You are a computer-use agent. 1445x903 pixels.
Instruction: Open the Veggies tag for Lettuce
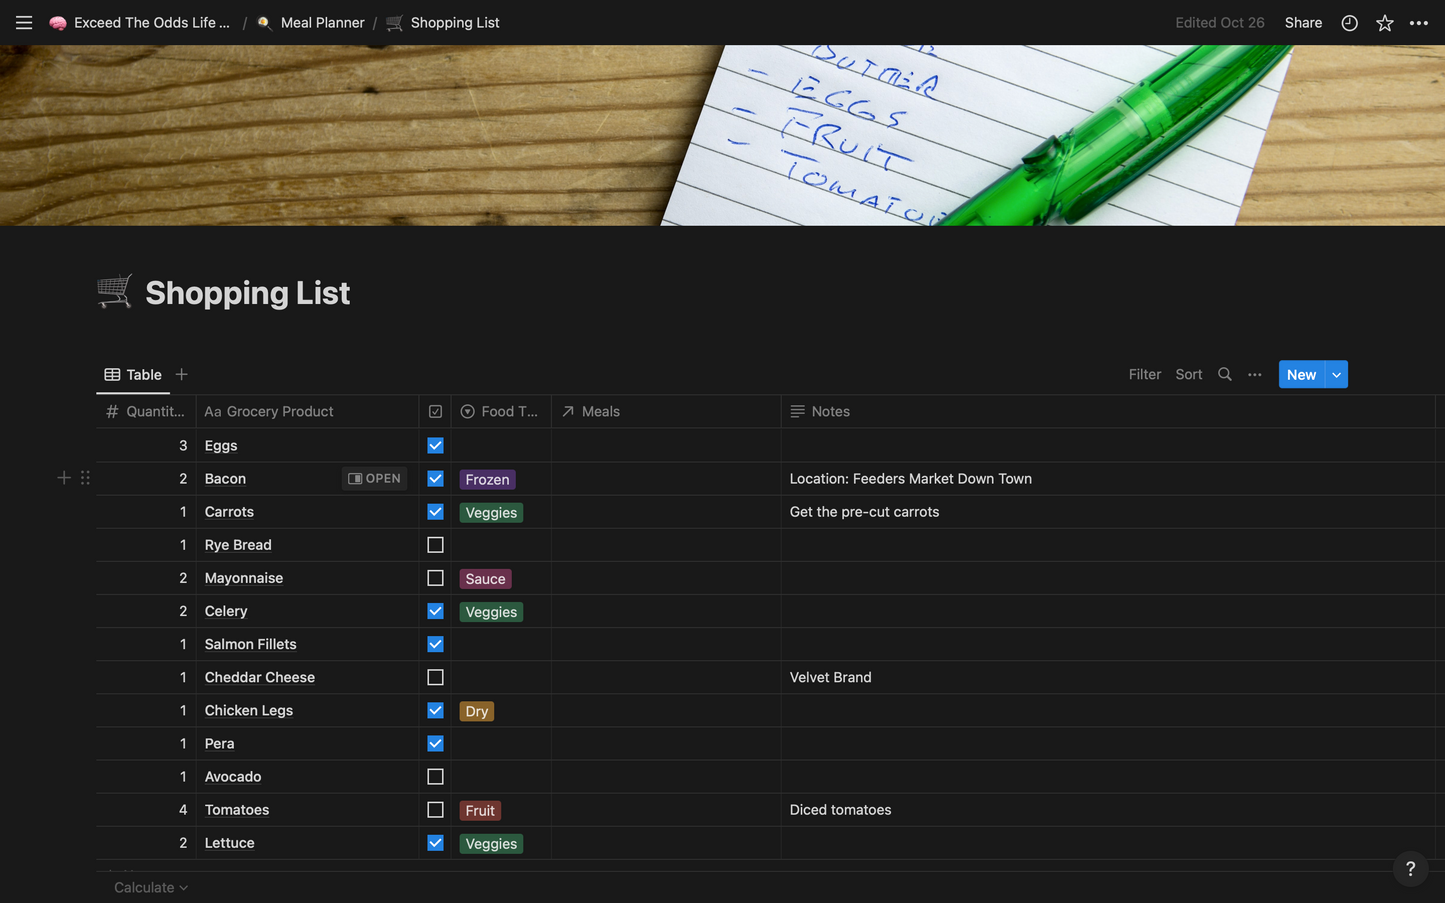(491, 844)
